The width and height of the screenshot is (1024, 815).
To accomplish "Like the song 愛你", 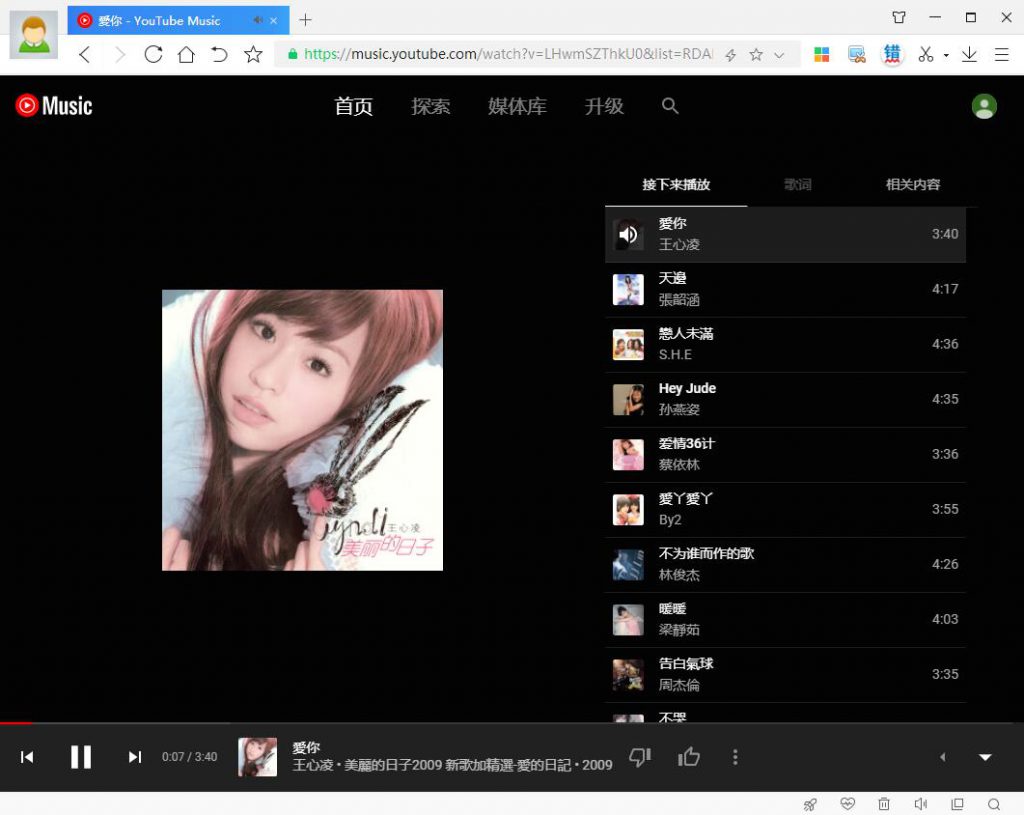I will coord(688,757).
